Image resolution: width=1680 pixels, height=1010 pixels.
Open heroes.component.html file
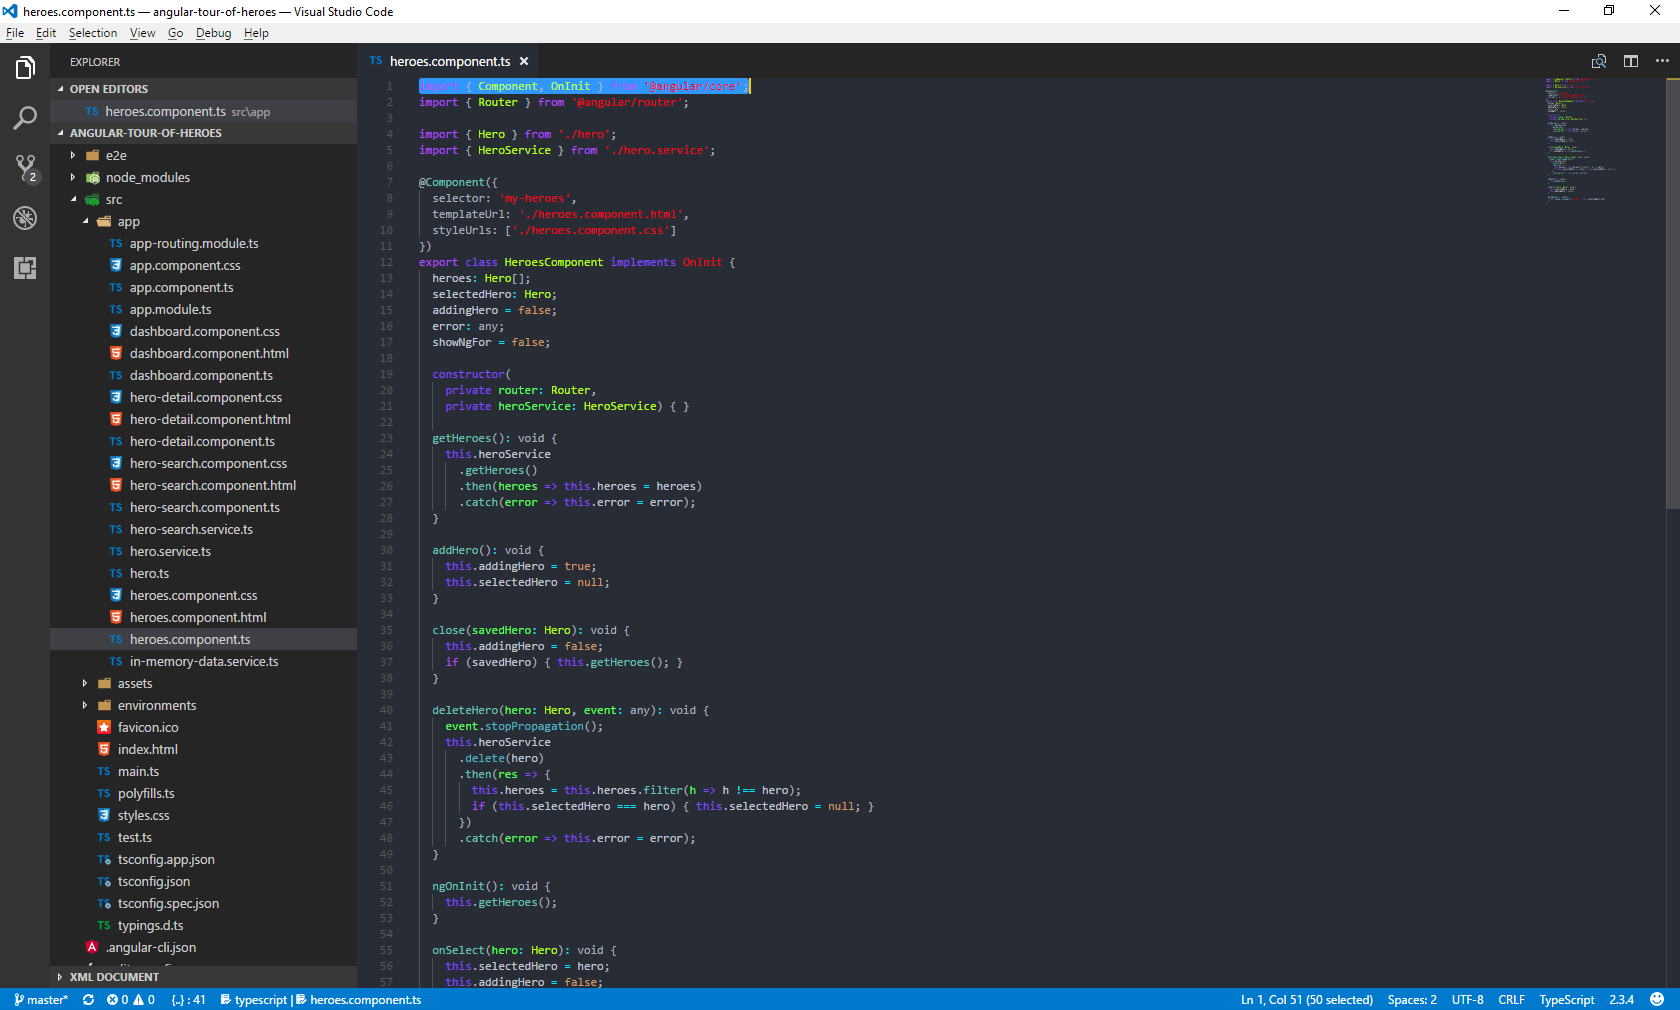tap(204, 618)
